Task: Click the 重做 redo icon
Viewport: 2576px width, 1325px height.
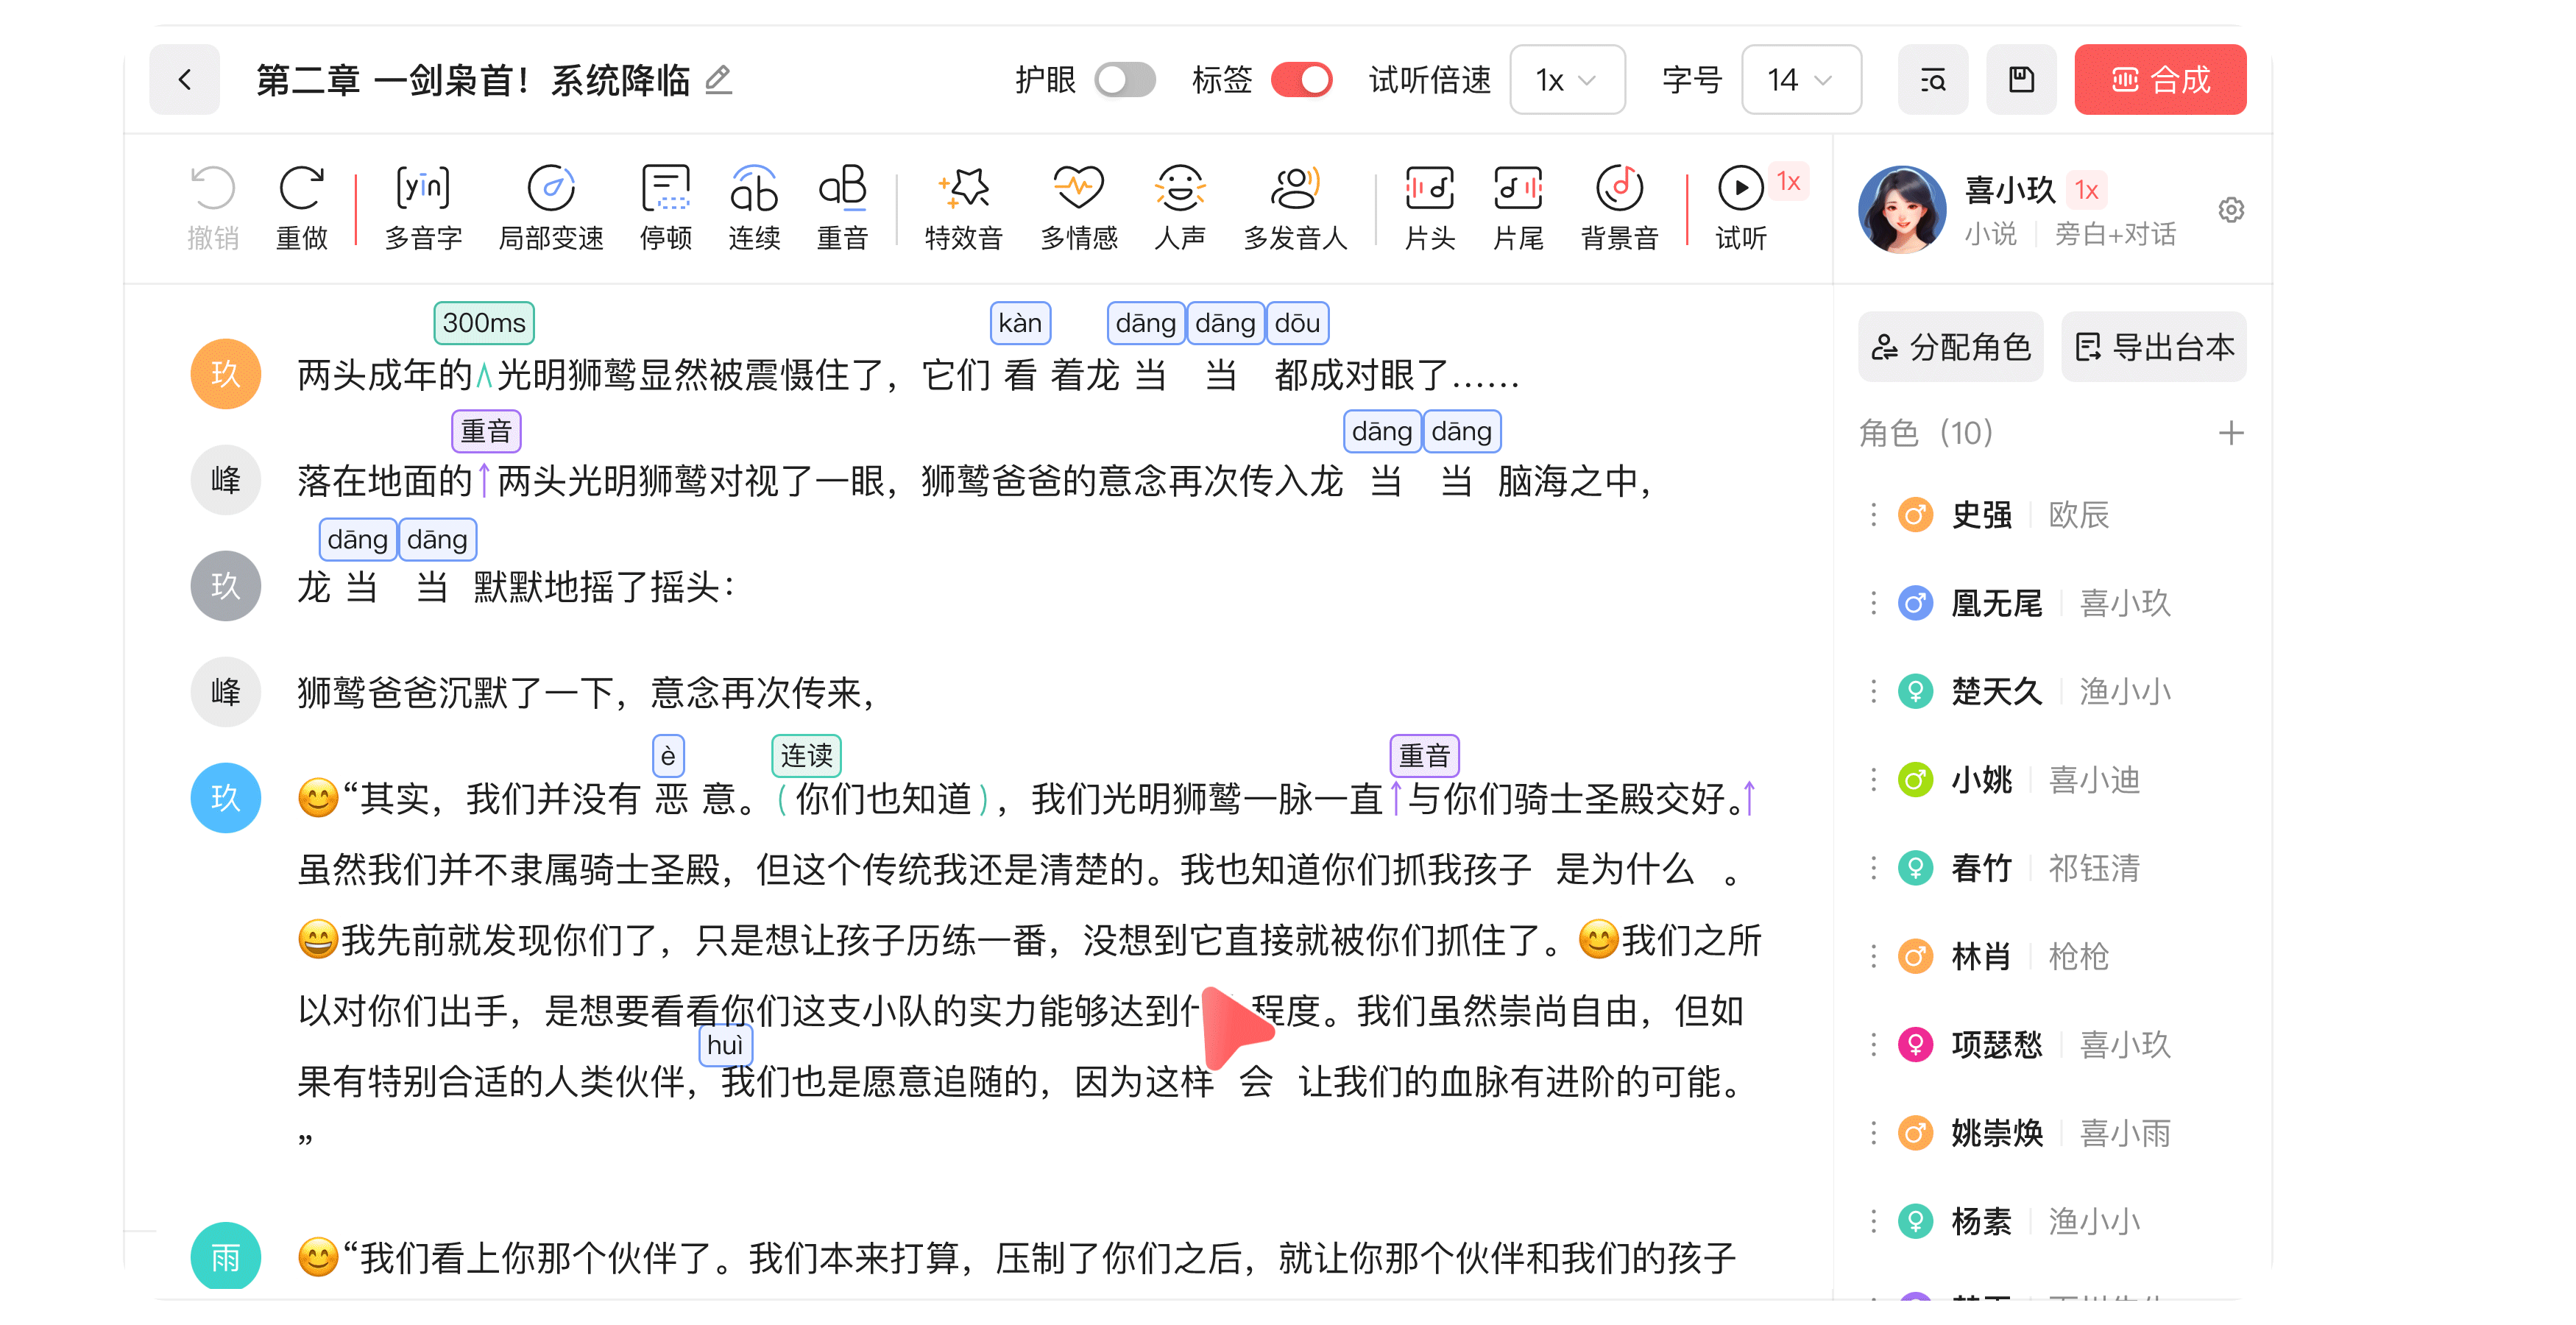Action: click(x=301, y=189)
